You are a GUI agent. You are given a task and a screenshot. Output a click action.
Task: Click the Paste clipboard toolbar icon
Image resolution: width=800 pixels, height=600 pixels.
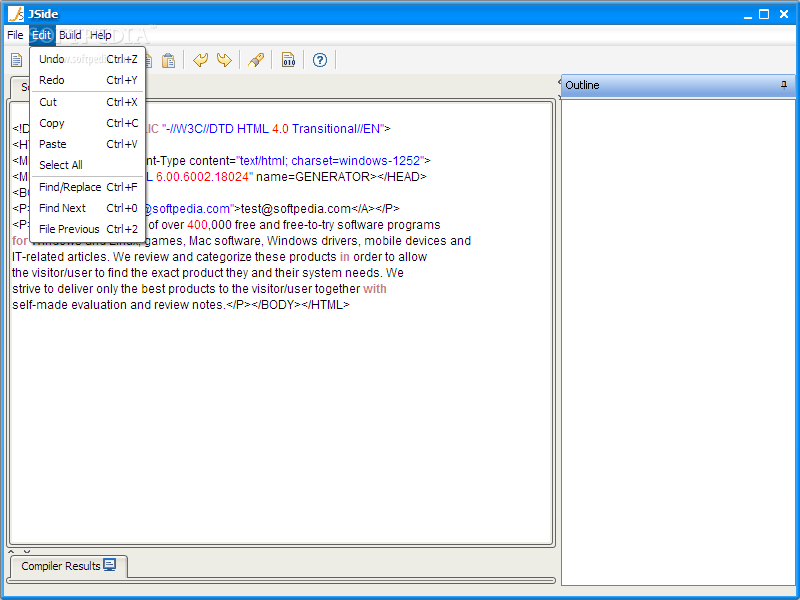click(168, 60)
